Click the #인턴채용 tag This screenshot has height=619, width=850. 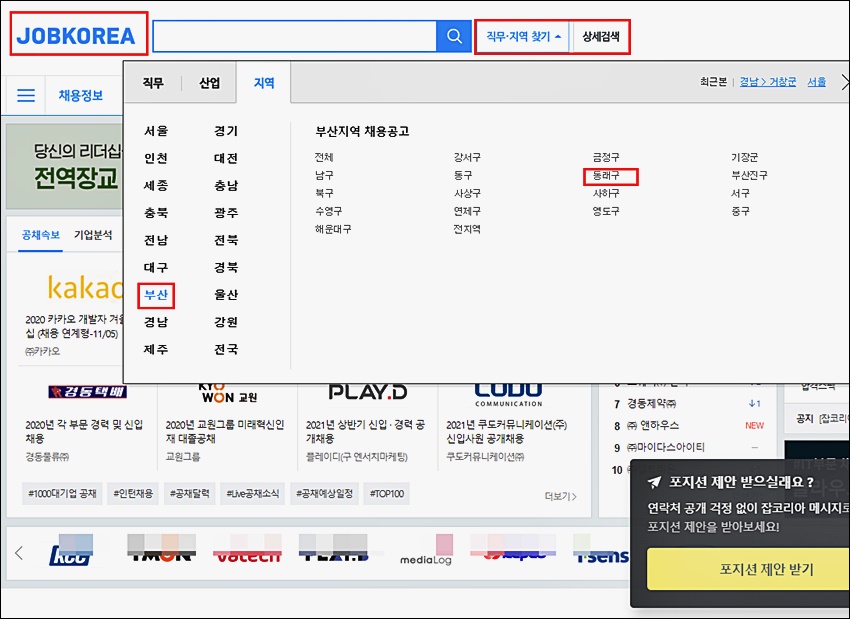point(133,494)
